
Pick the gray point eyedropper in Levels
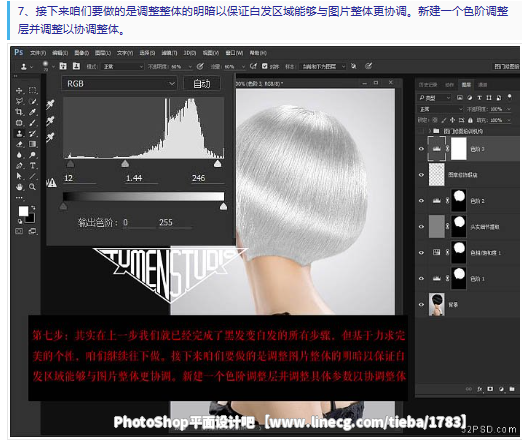50,121
